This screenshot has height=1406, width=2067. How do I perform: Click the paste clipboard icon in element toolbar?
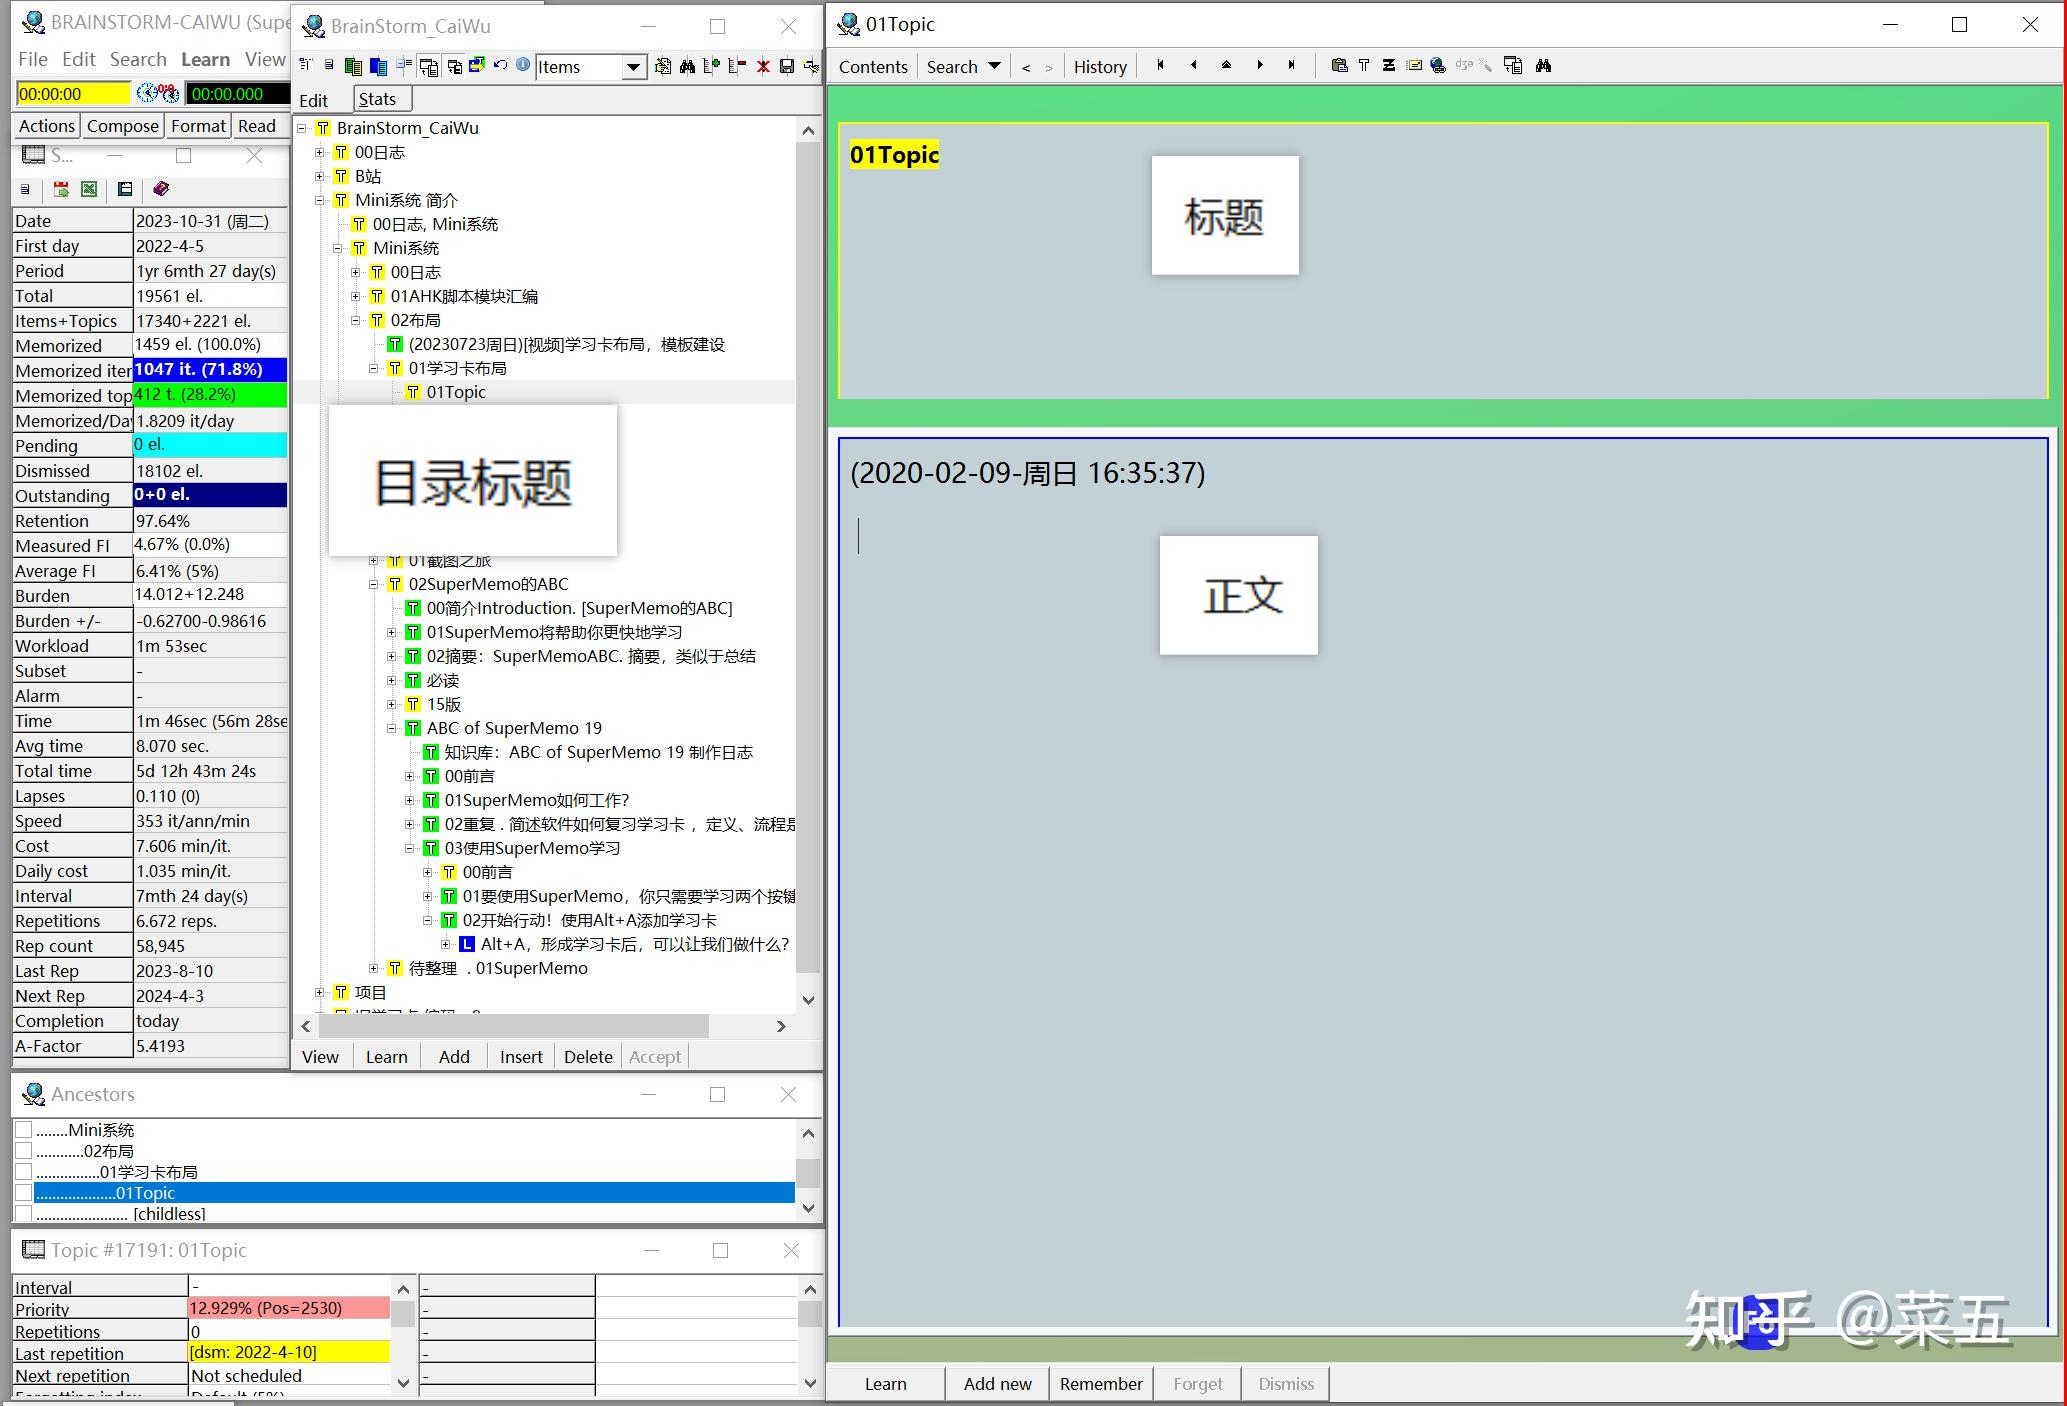1339,66
